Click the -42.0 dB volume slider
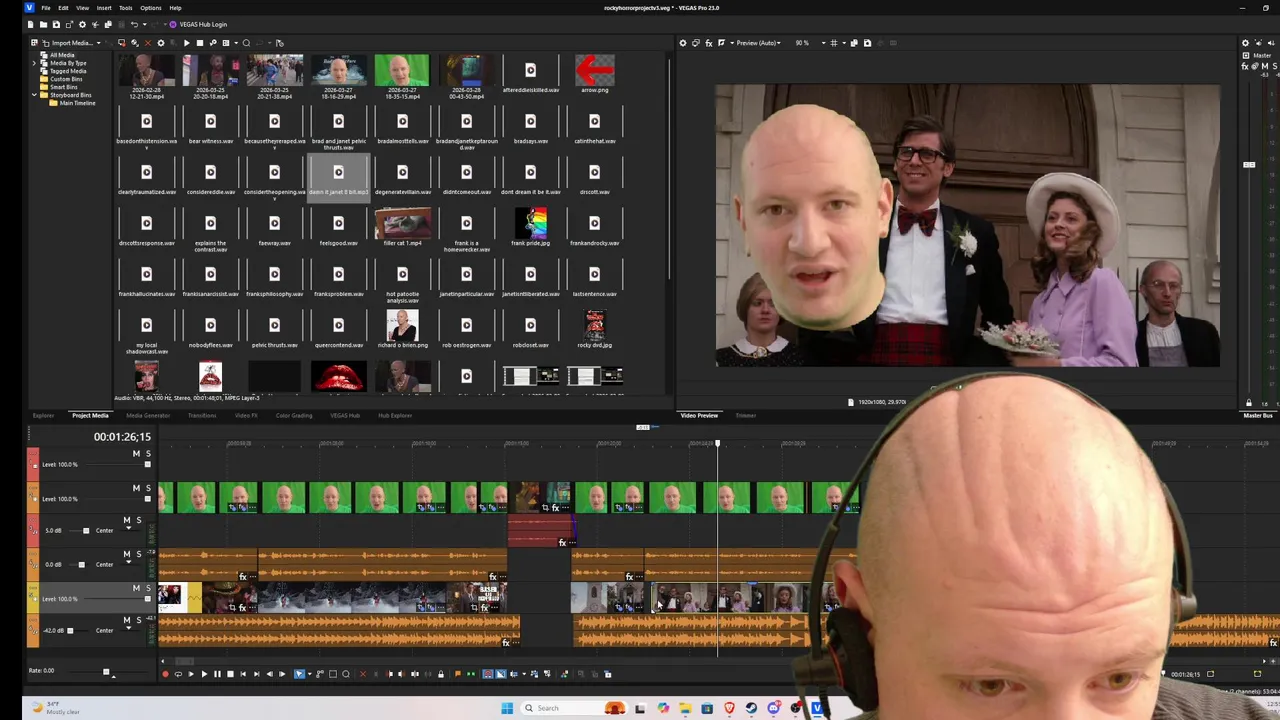The image size is (1280, 720). pos(70,631)
